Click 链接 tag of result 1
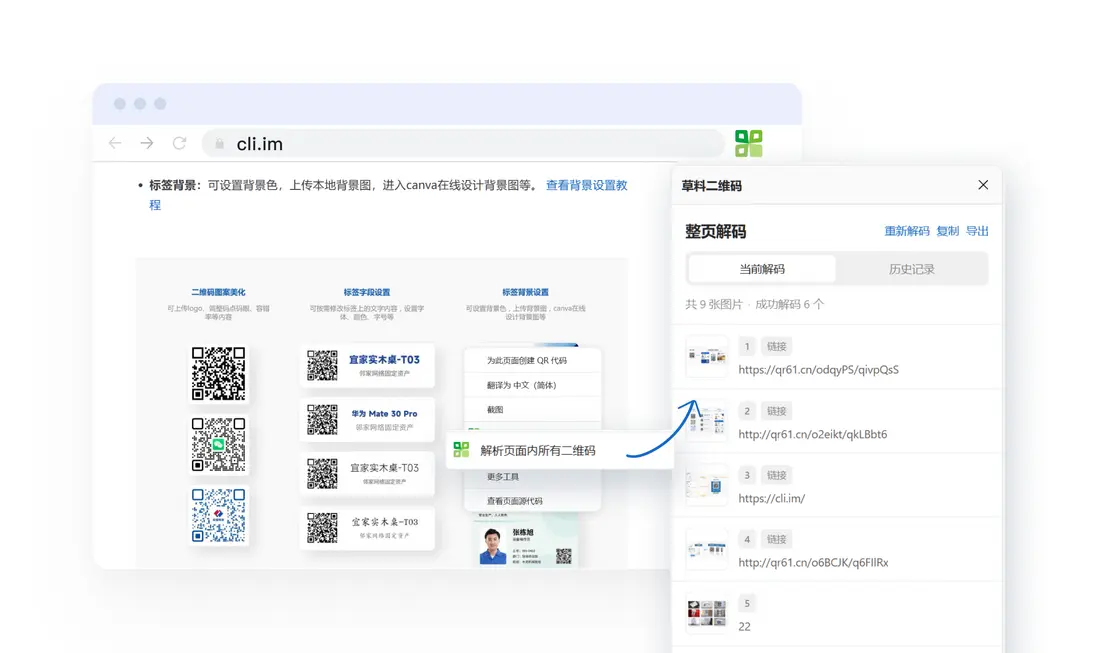The height and width of the screenshot is (653, 1098). 777,346
